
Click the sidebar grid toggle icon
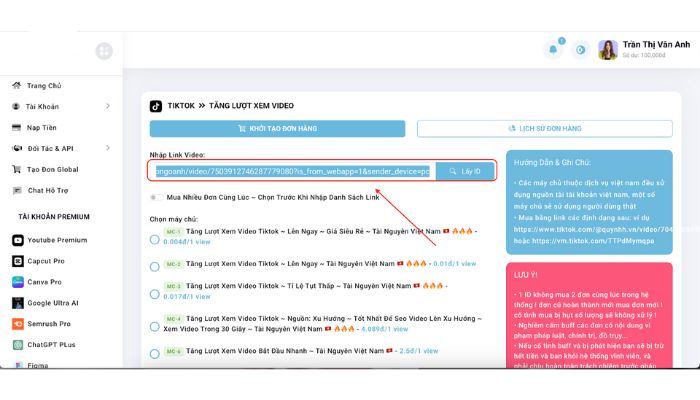[x=104, y=51]
